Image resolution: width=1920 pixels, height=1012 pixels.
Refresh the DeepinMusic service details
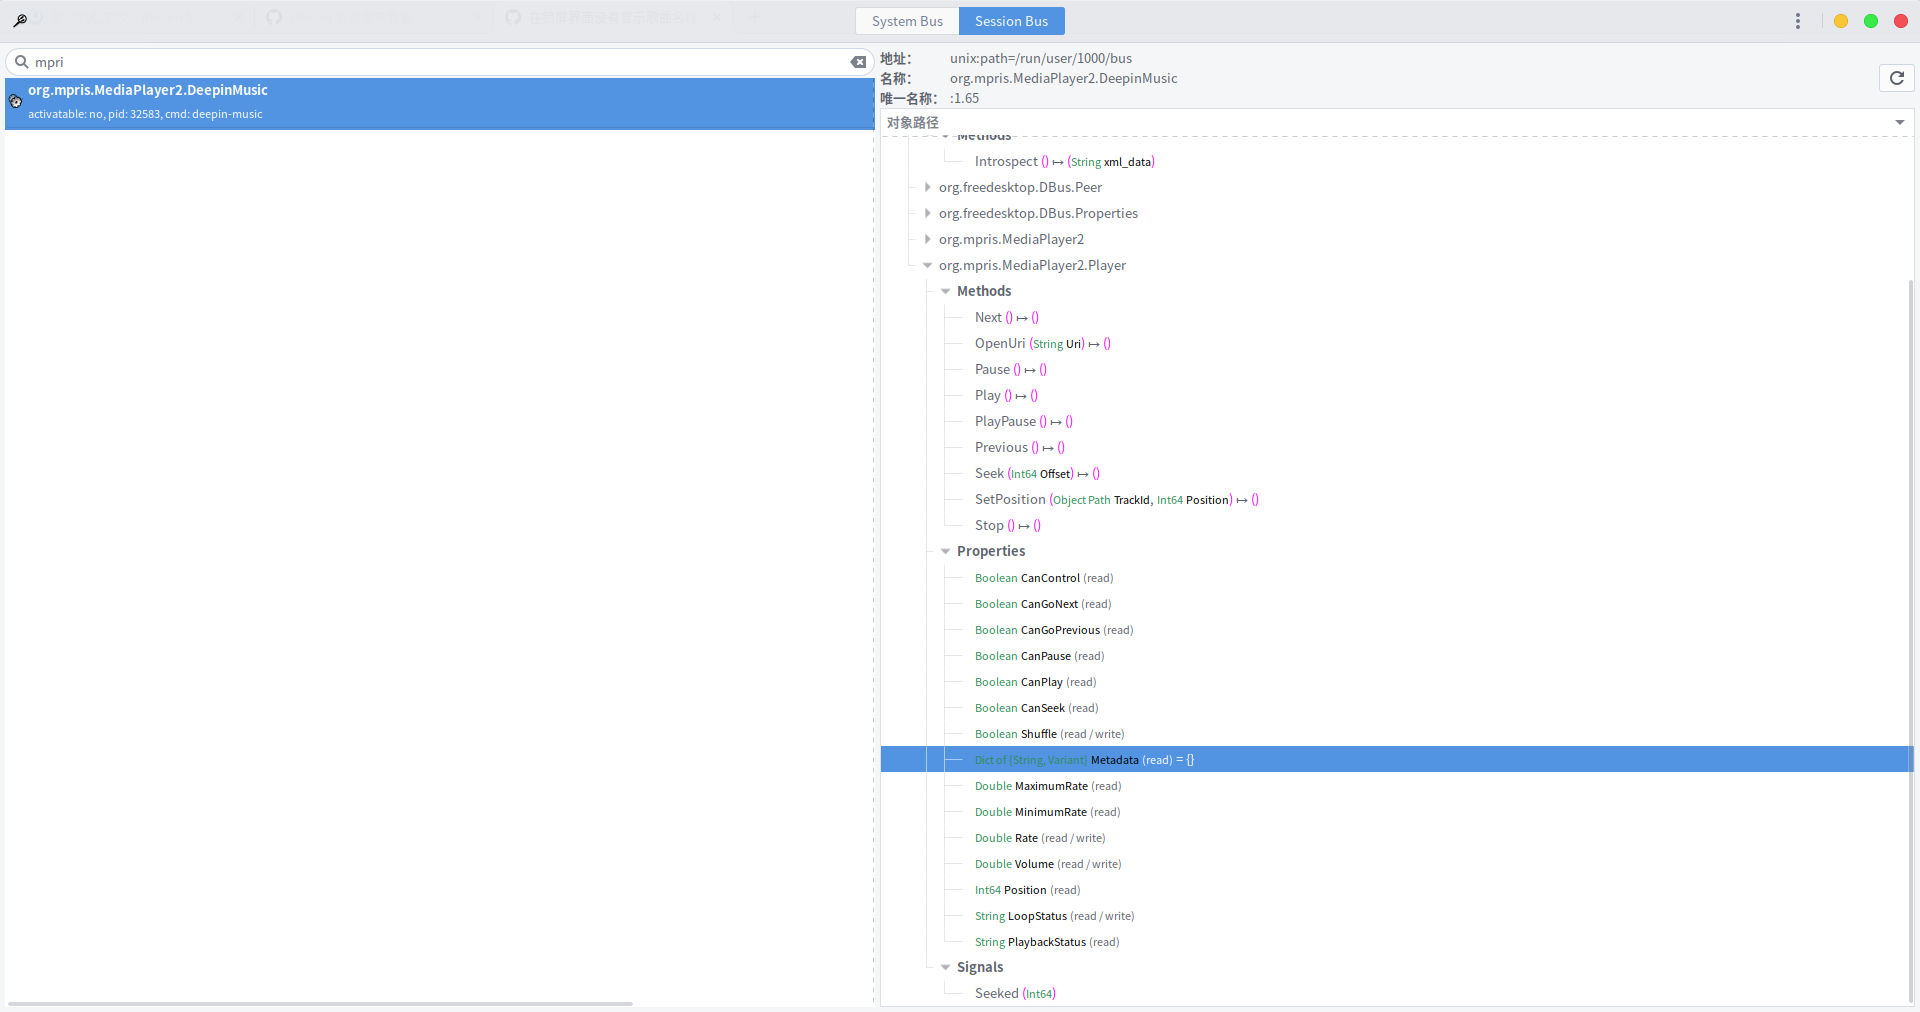click(x=1897, y=78)
